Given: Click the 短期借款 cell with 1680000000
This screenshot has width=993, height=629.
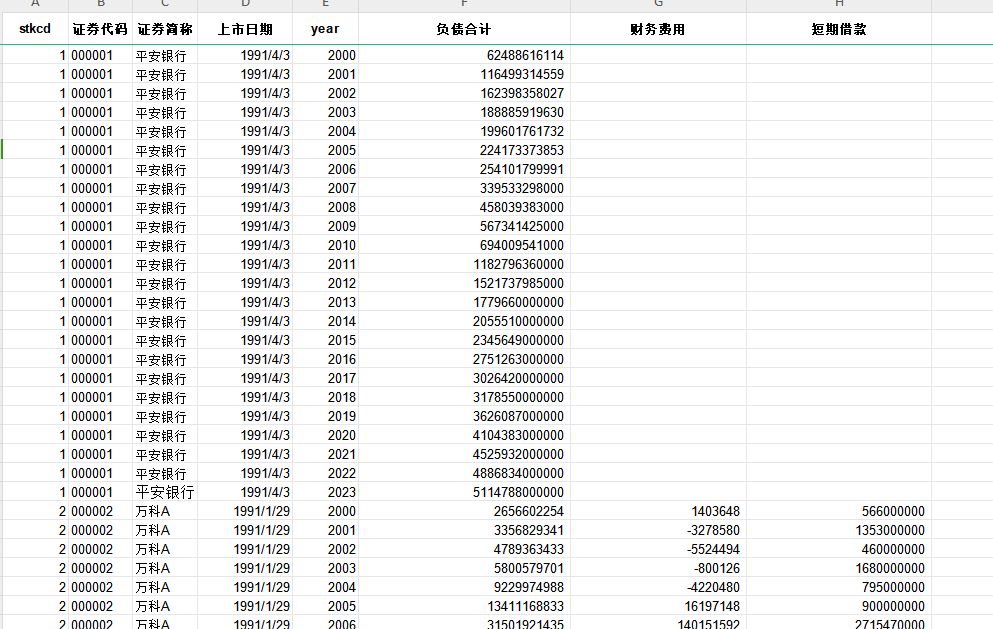Looking at the screenshot, I should point(839,568).
